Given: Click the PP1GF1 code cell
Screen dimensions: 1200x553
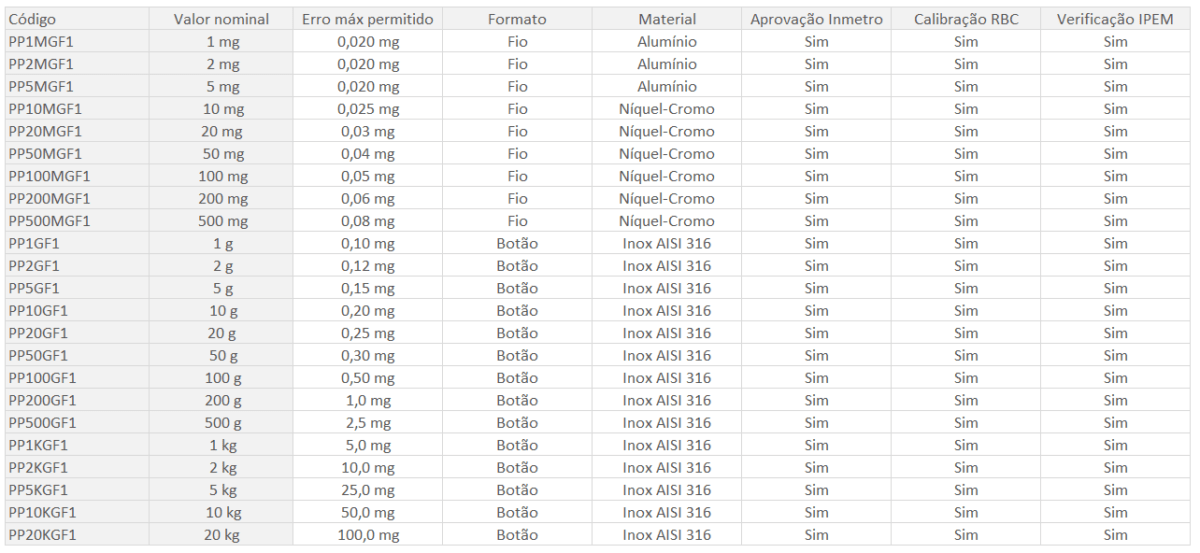Looking at the screenshot, I should point(34,243).
